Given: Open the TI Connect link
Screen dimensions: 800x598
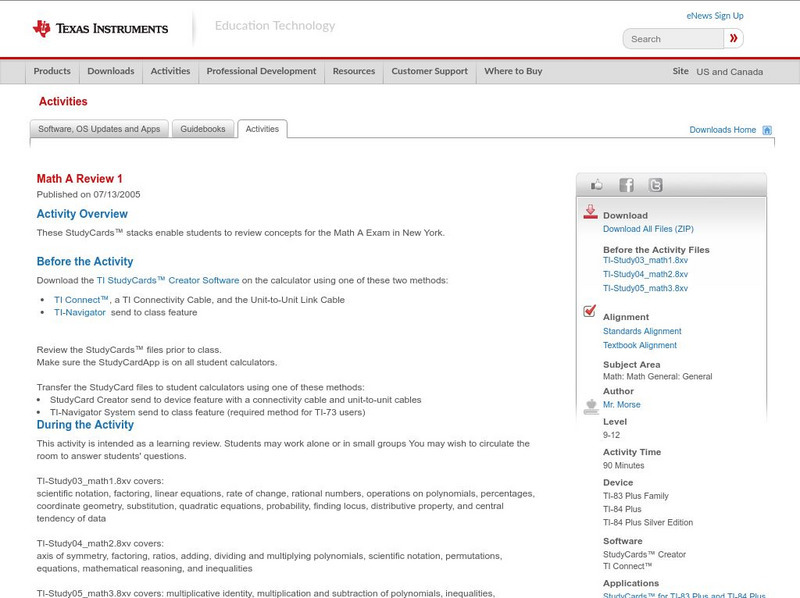Looking at the screenshot, I should pos(81,300).
